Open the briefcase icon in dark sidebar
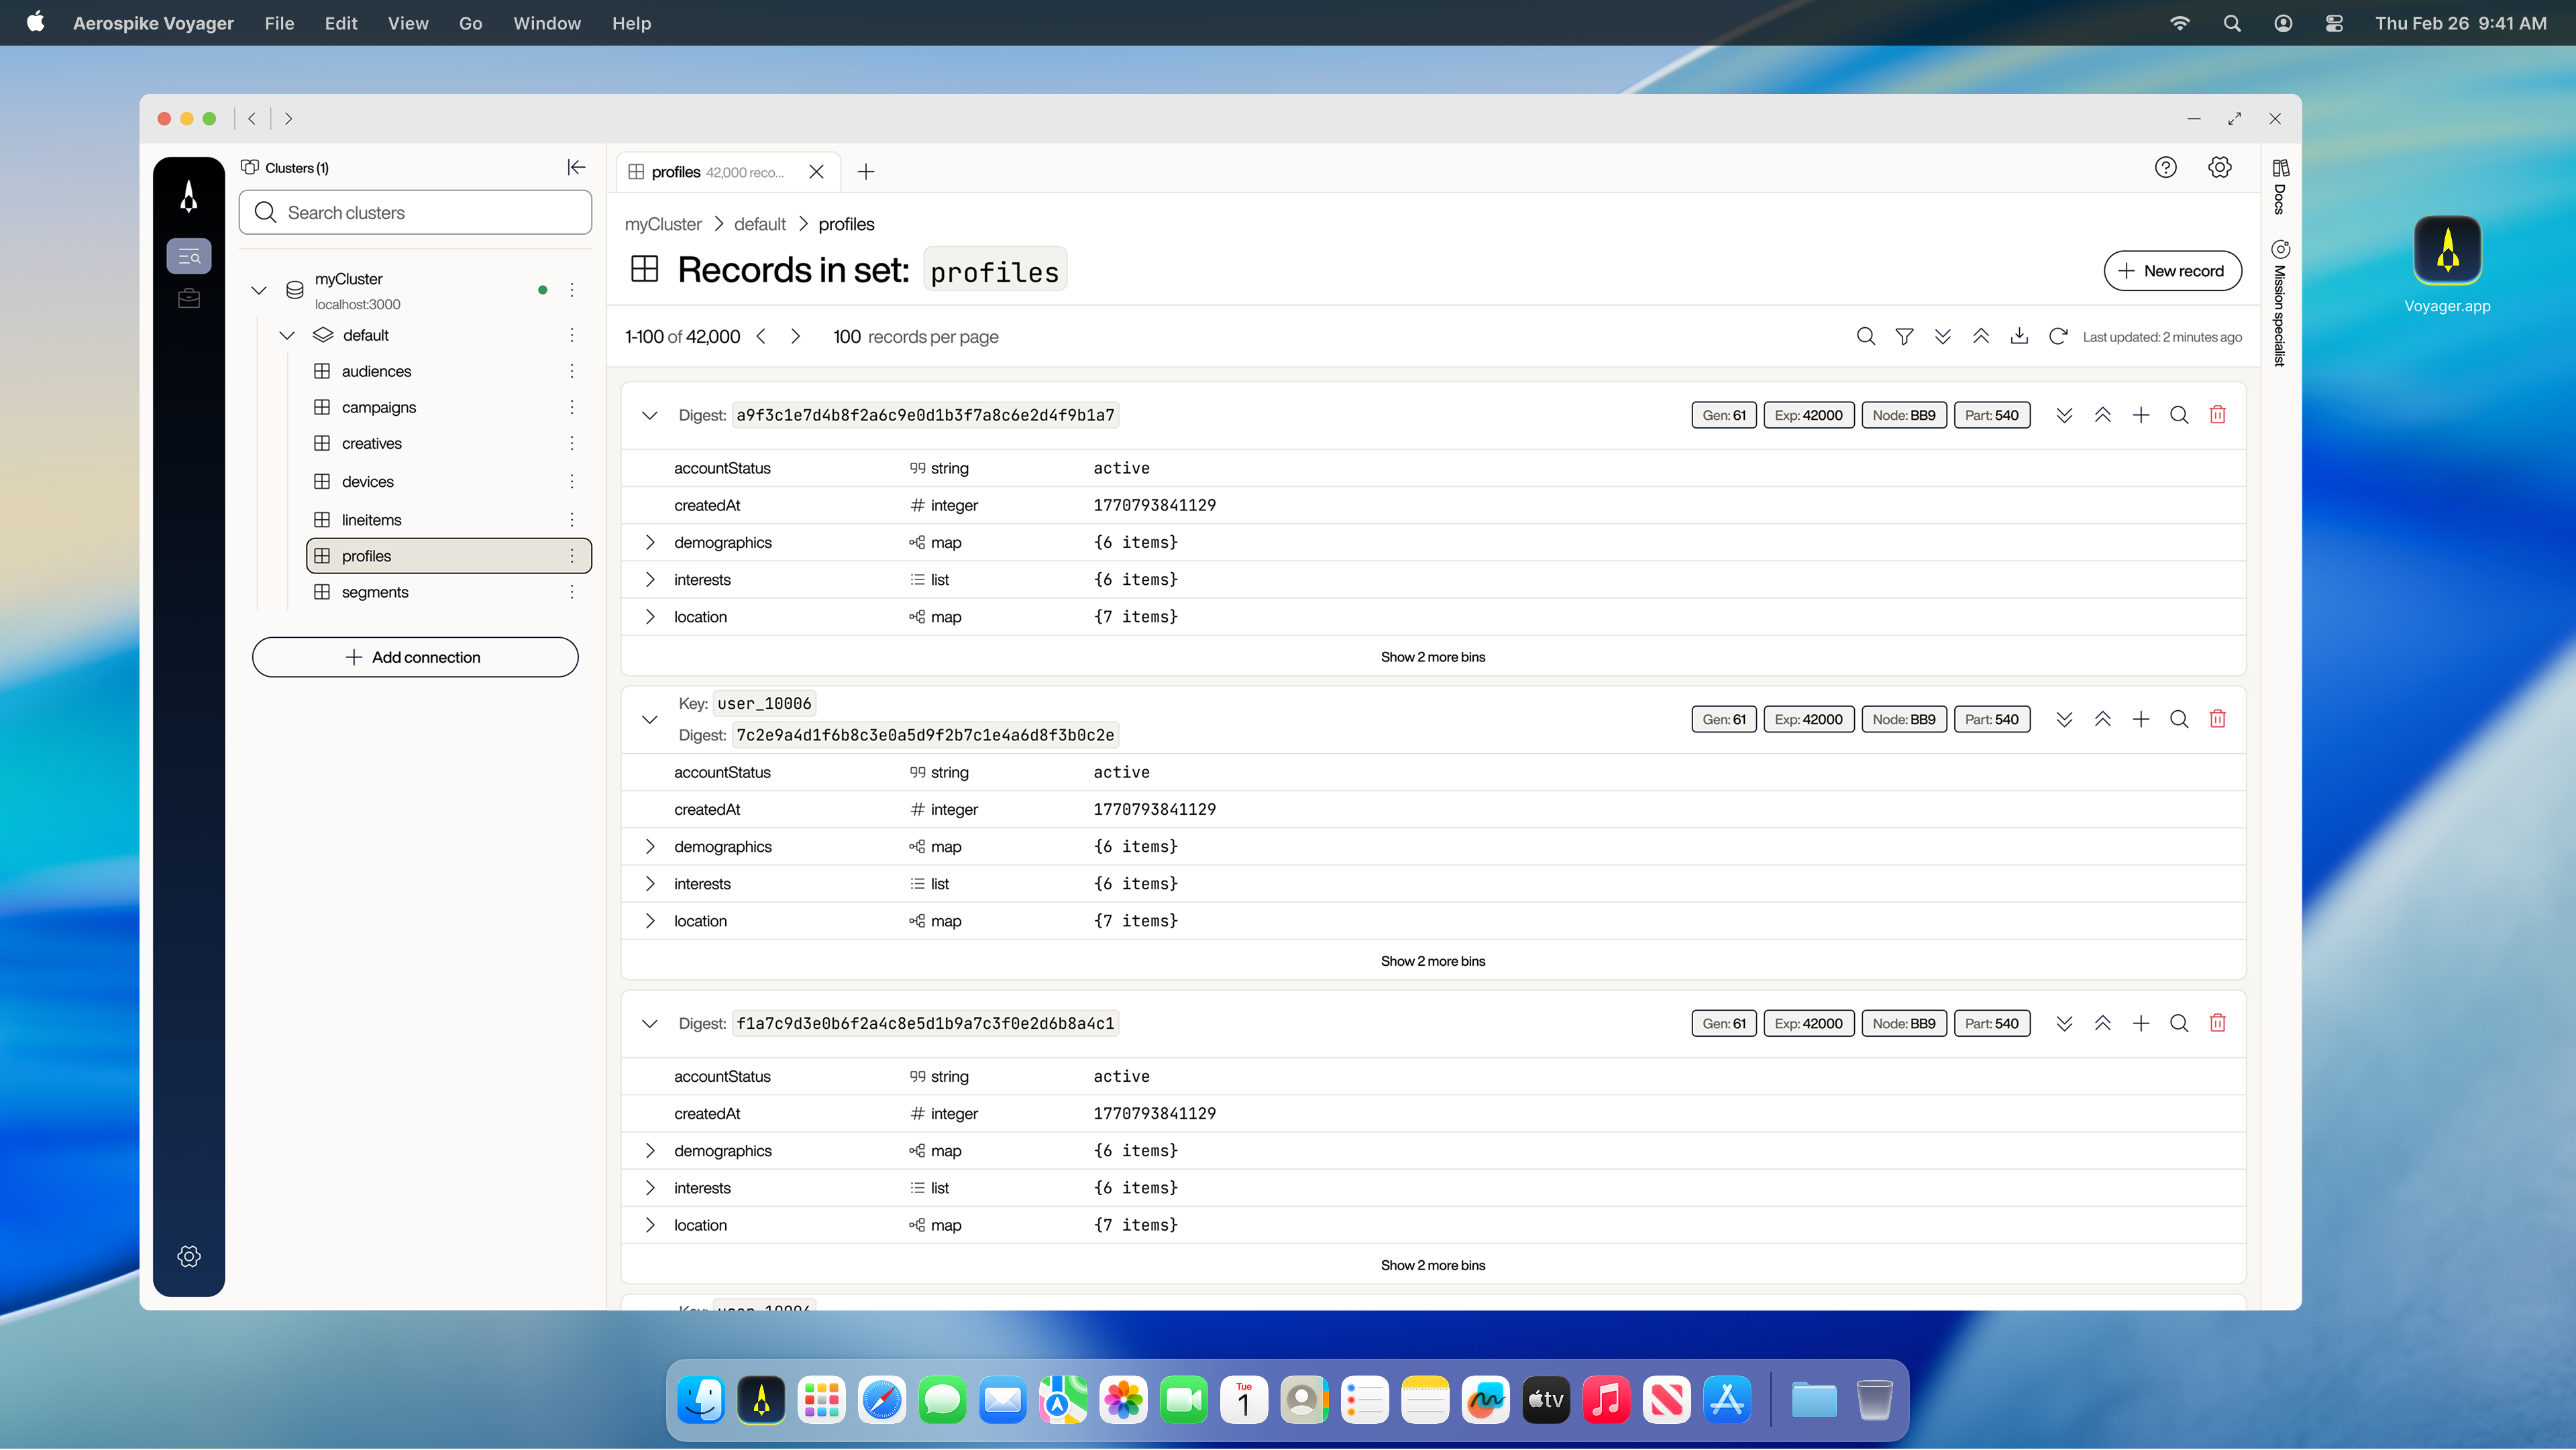The height and width of the screenshot is (1450, 2576). (189, 298)
